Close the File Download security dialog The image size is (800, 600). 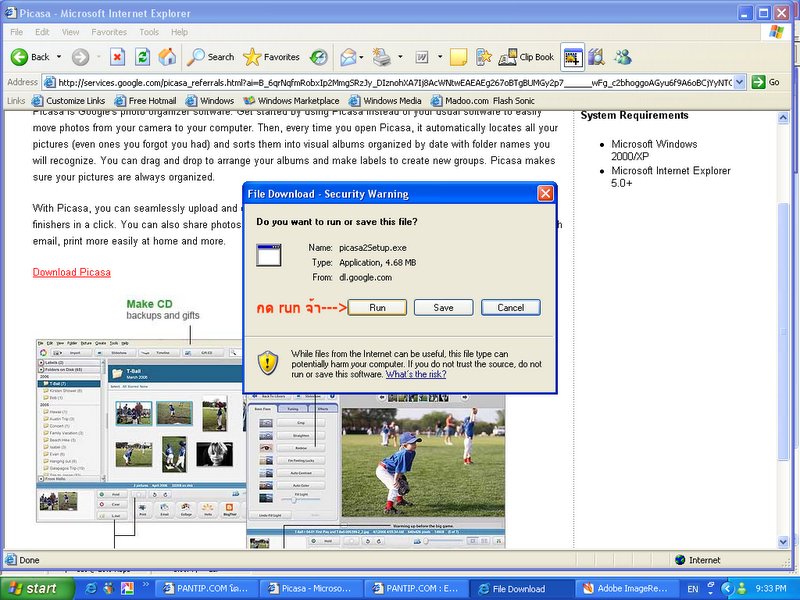pyautogui.click(x=545, y=194)
